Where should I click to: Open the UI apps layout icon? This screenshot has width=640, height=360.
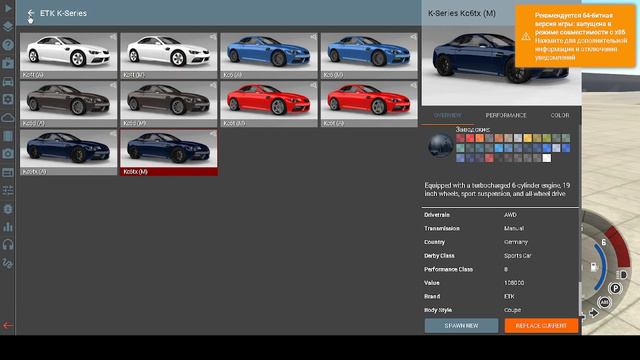[8, 172]
